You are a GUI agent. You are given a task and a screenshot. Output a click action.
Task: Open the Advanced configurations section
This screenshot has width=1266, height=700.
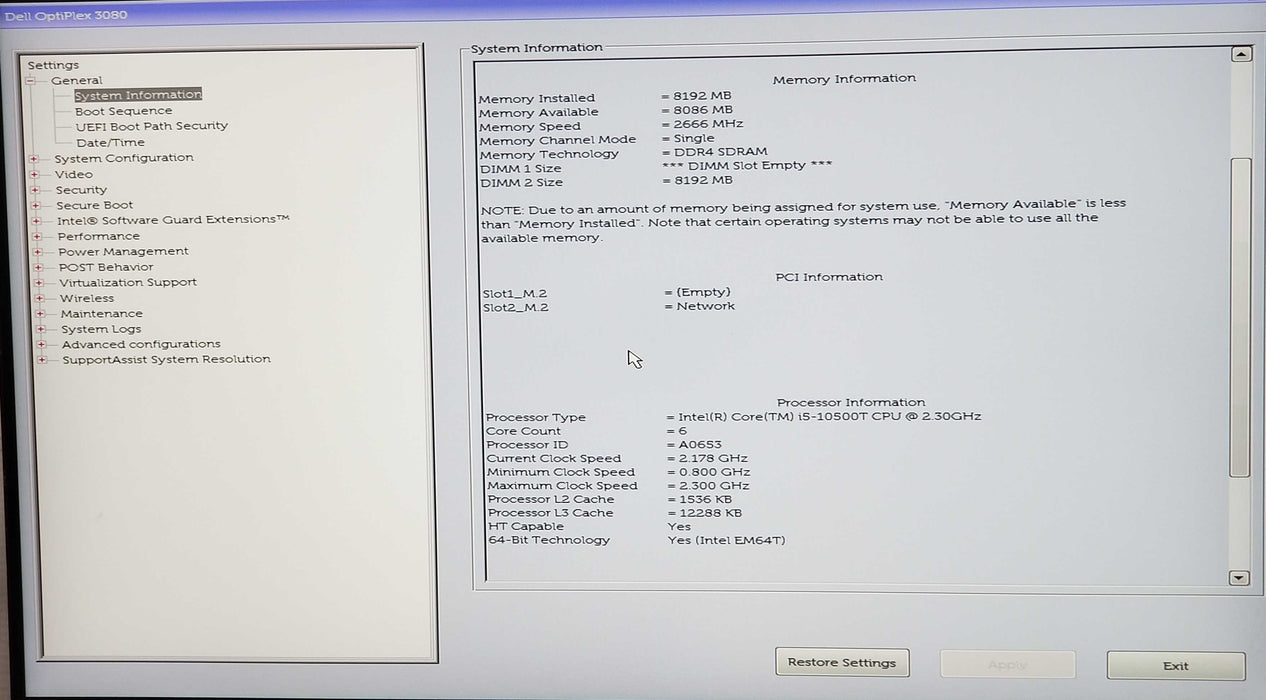140,343
